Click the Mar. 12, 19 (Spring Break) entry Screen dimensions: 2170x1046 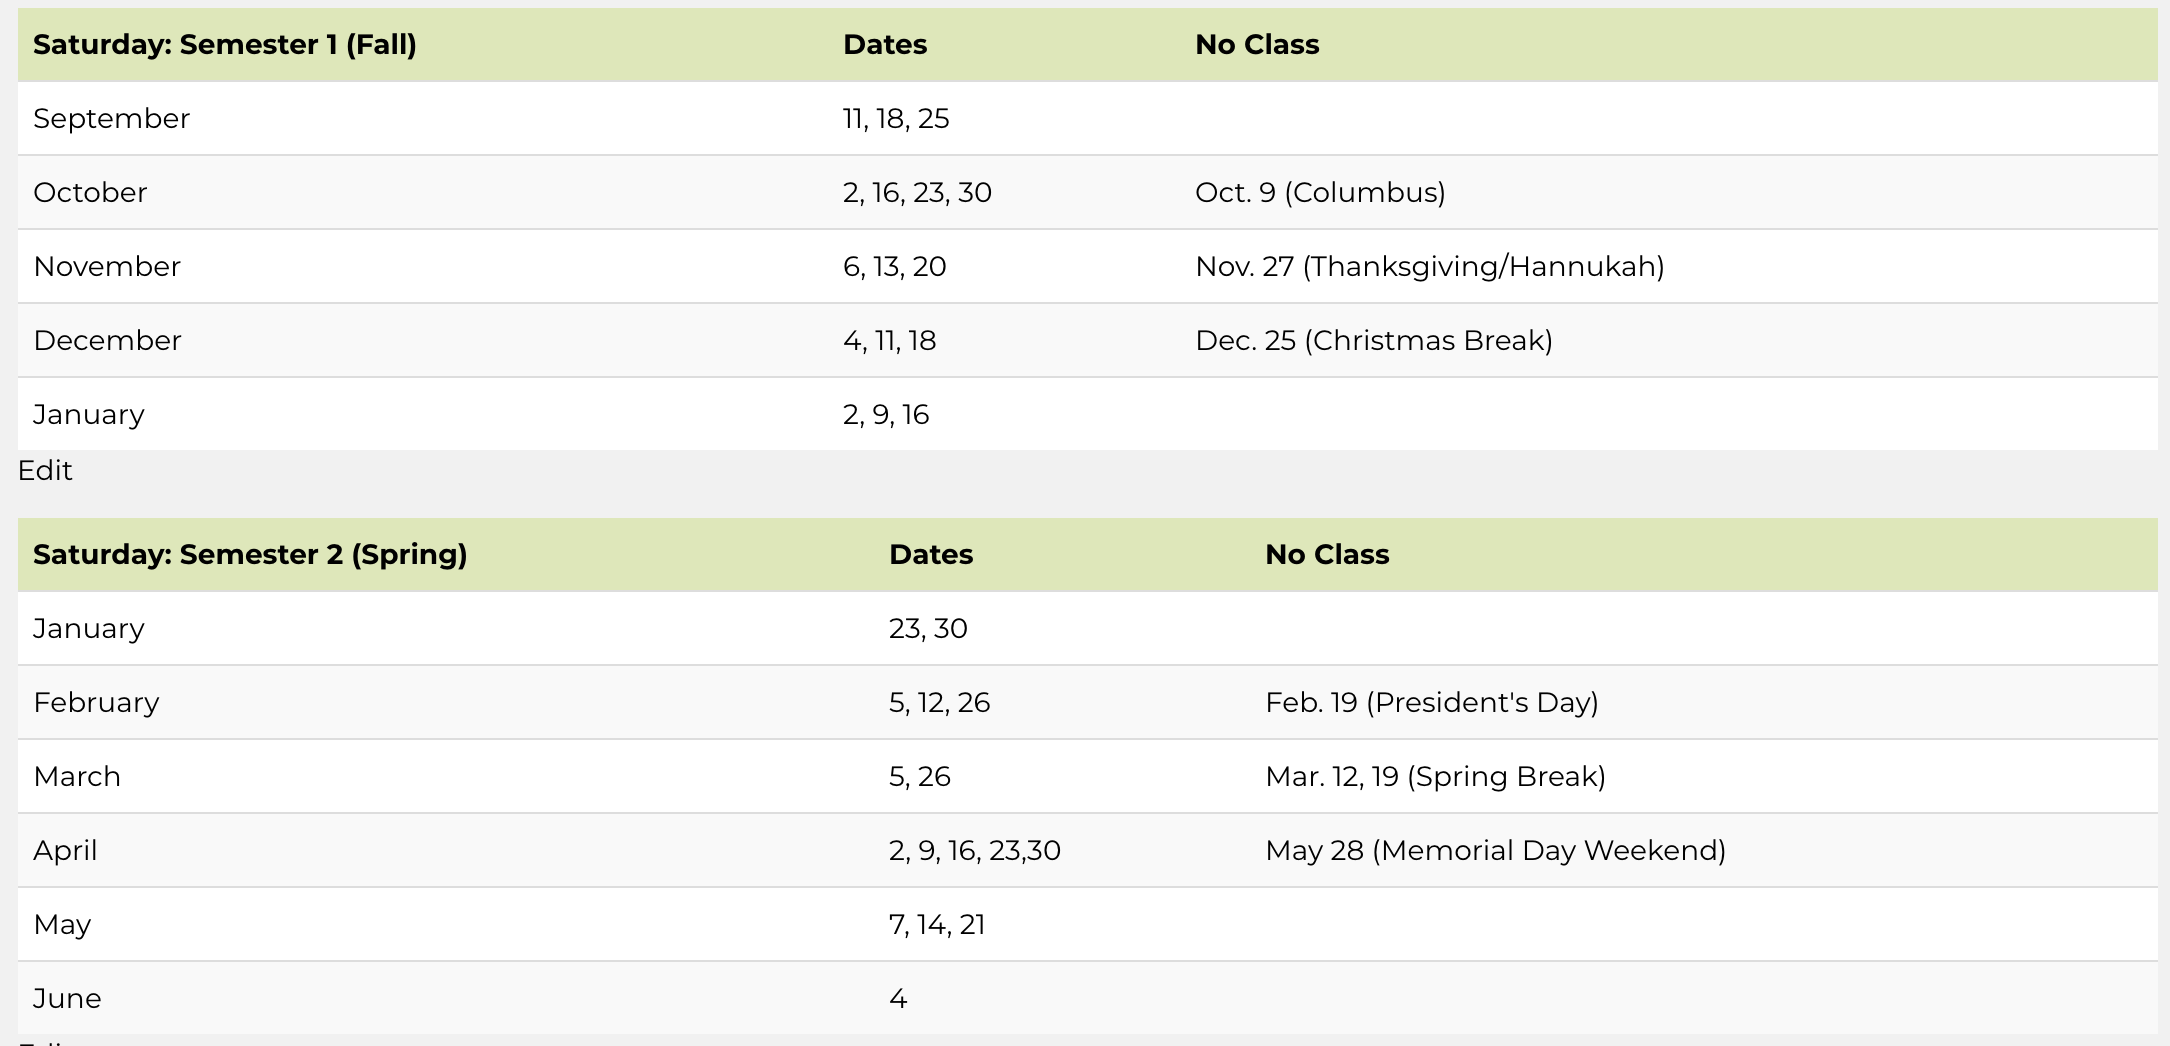tap(1435, 777)
